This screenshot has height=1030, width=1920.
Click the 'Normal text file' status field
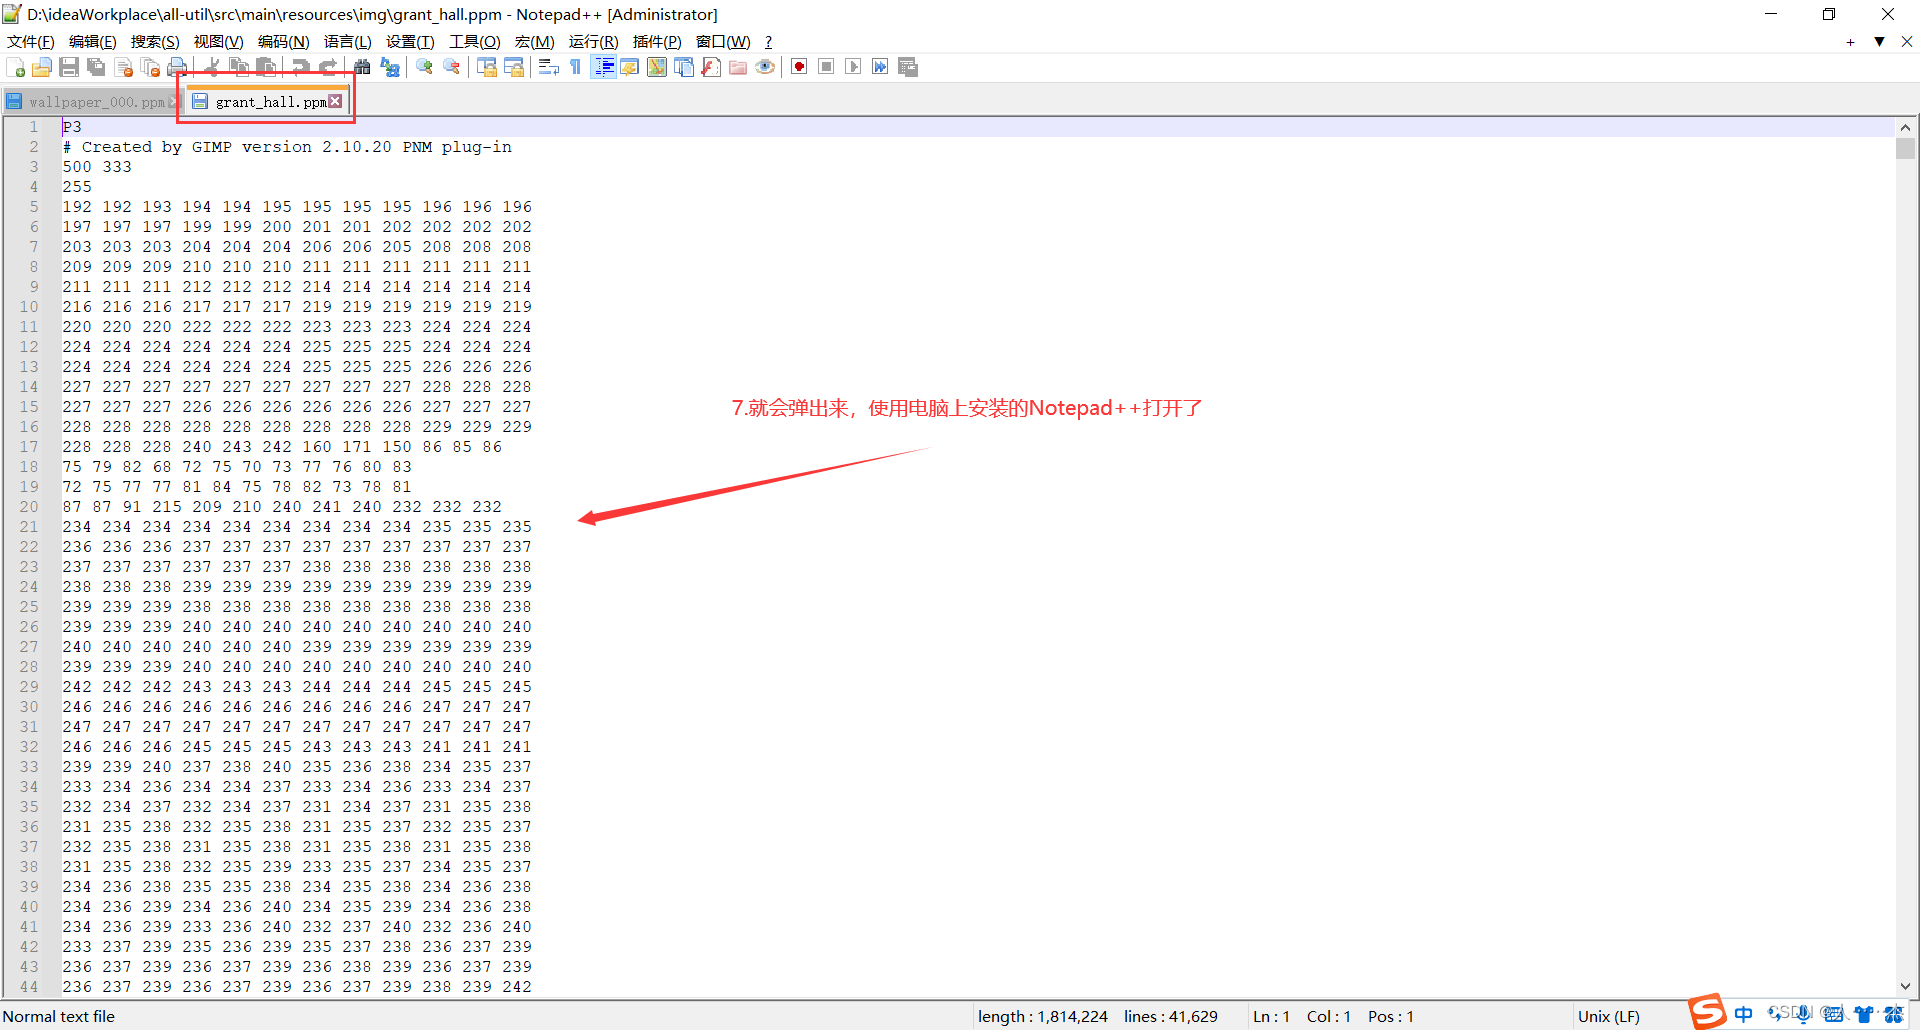point(59,1016)
